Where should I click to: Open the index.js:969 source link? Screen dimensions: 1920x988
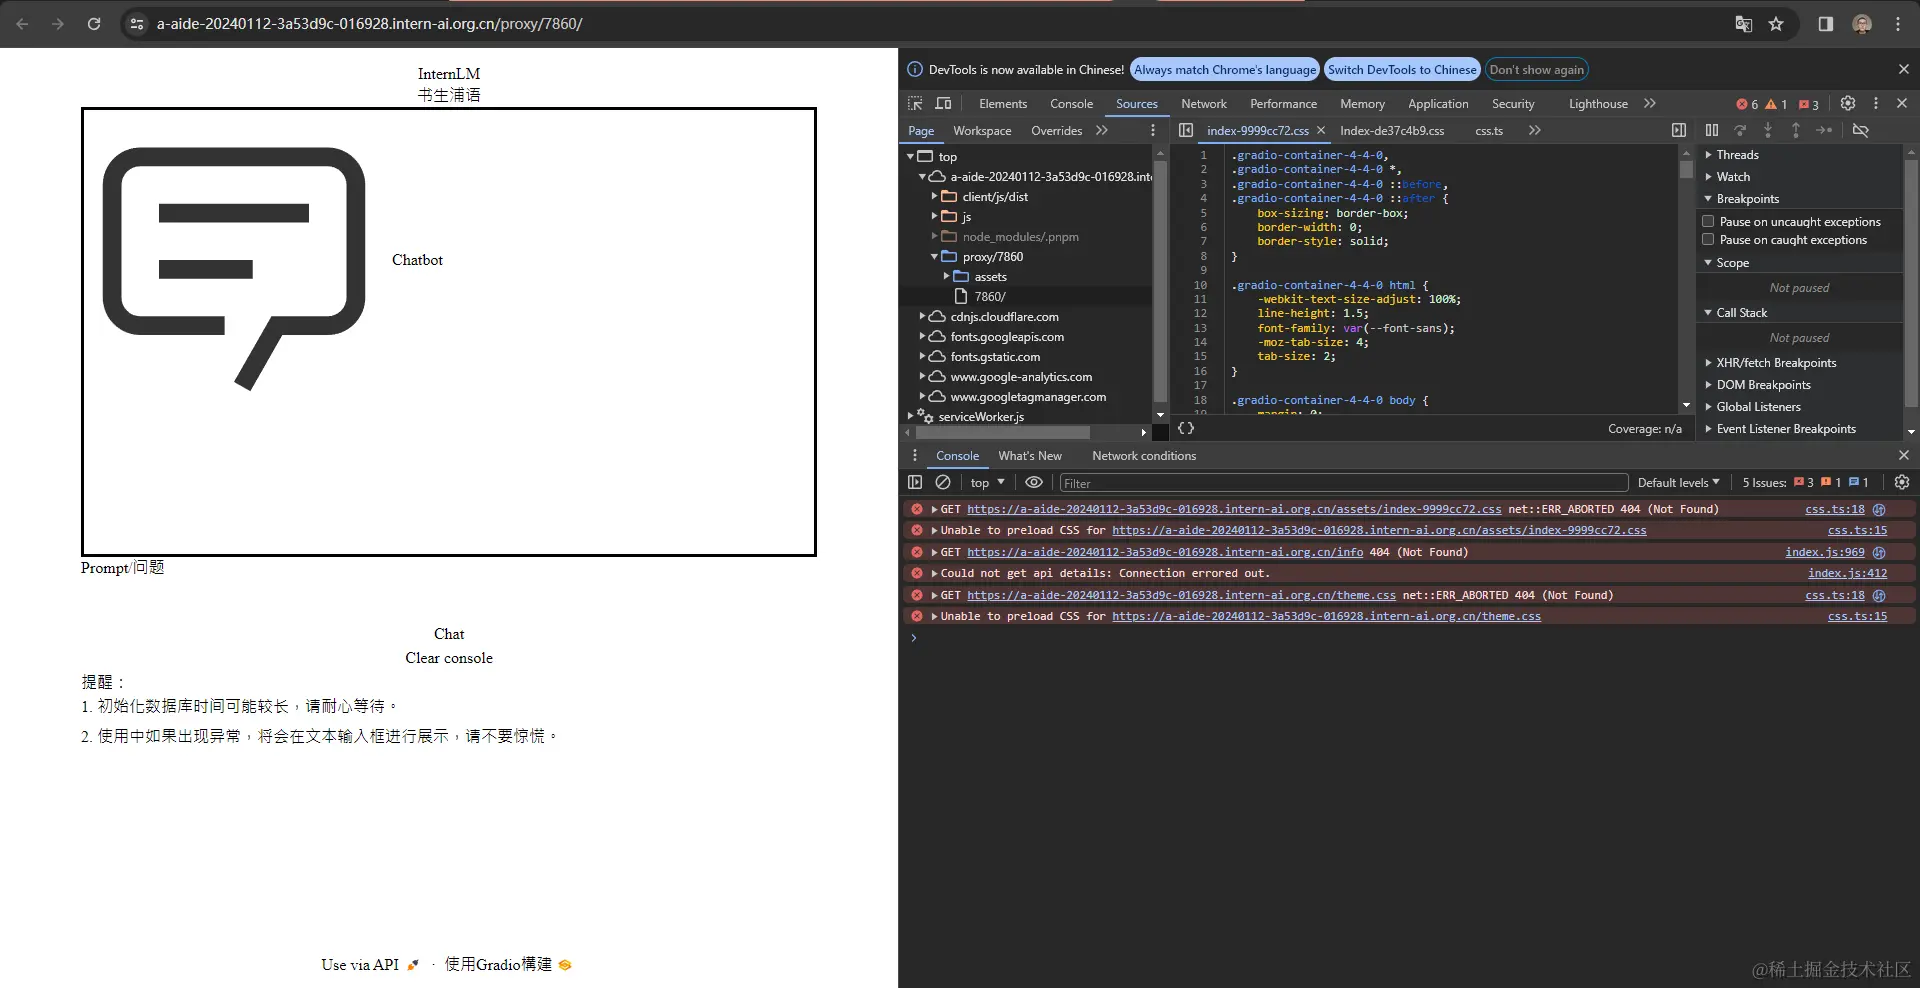[1825, 552]
